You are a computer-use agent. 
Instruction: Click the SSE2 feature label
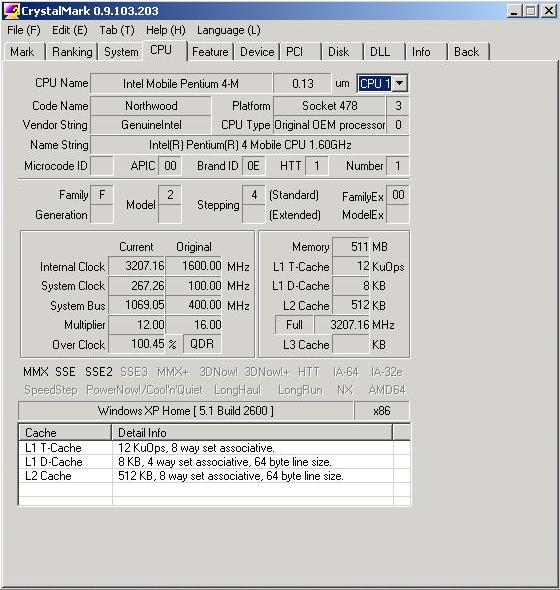coord(99,372)
